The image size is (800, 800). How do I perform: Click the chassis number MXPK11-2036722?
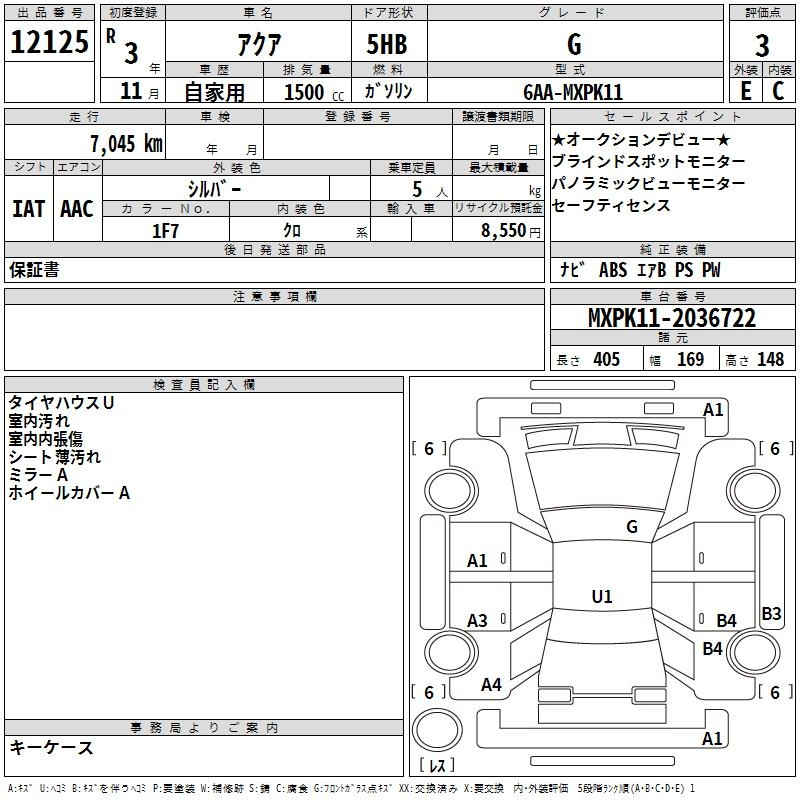coord(671,319)
